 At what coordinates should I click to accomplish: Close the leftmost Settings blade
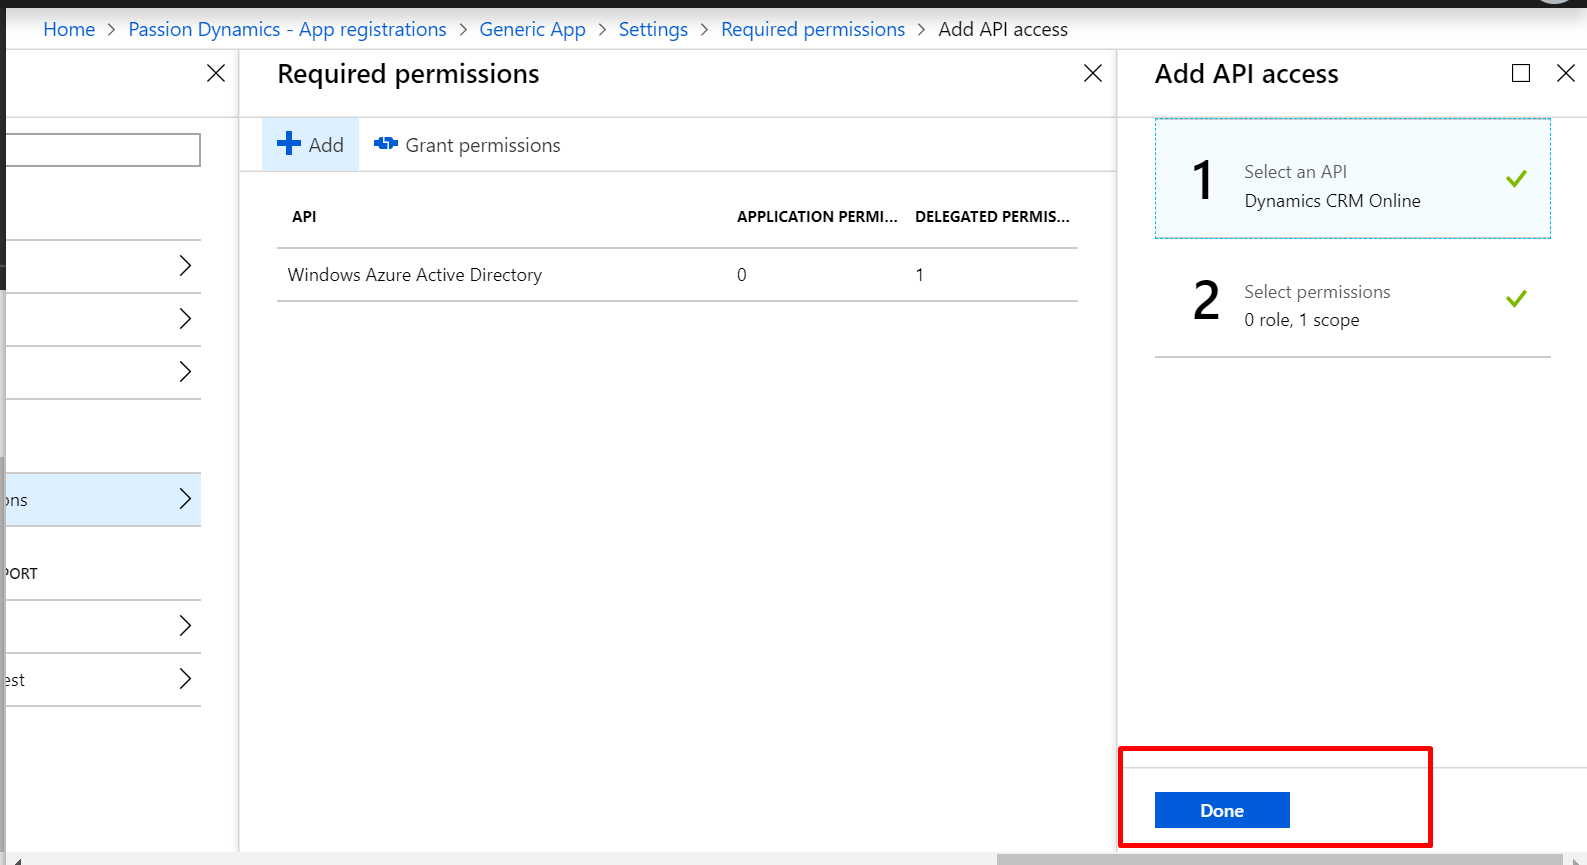(215, 73)
